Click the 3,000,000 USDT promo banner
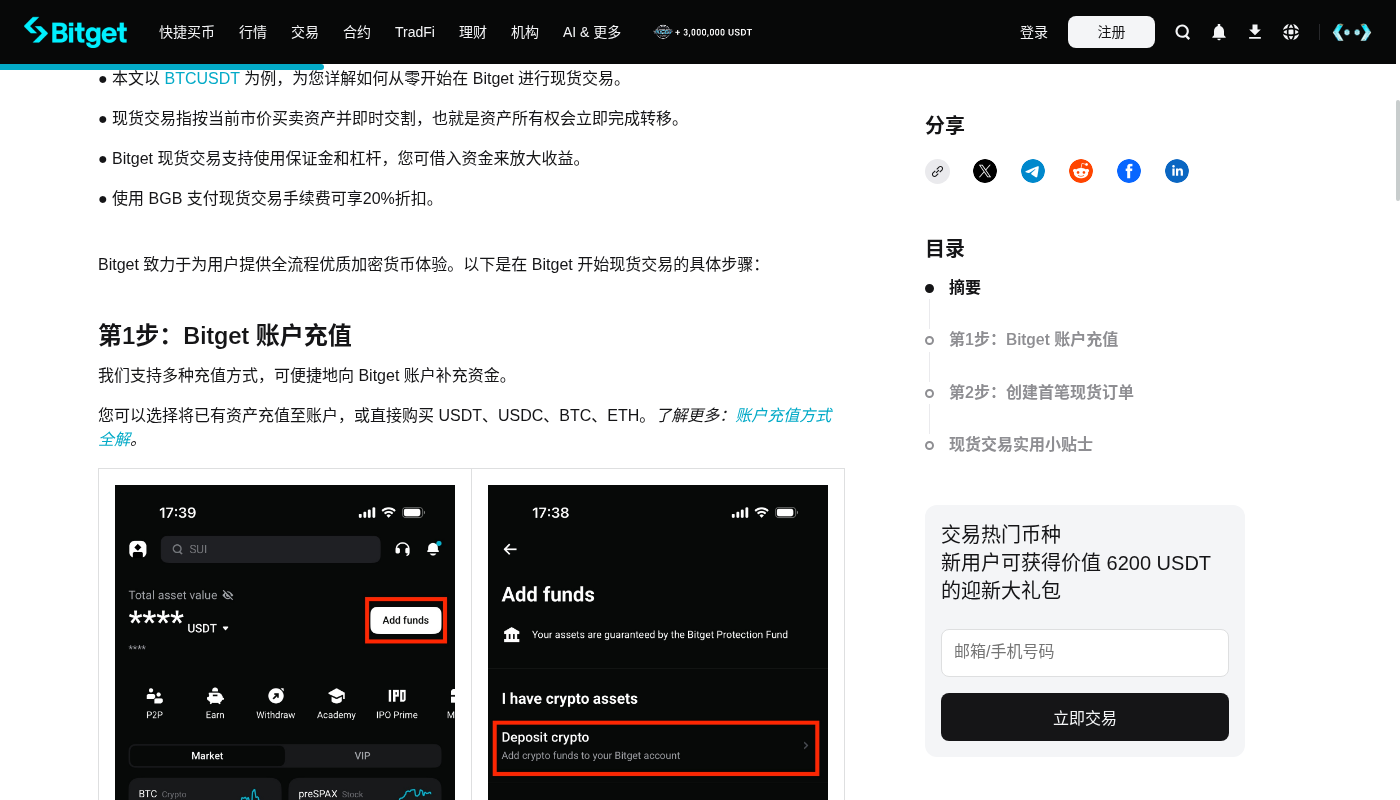 click(703, 32)
